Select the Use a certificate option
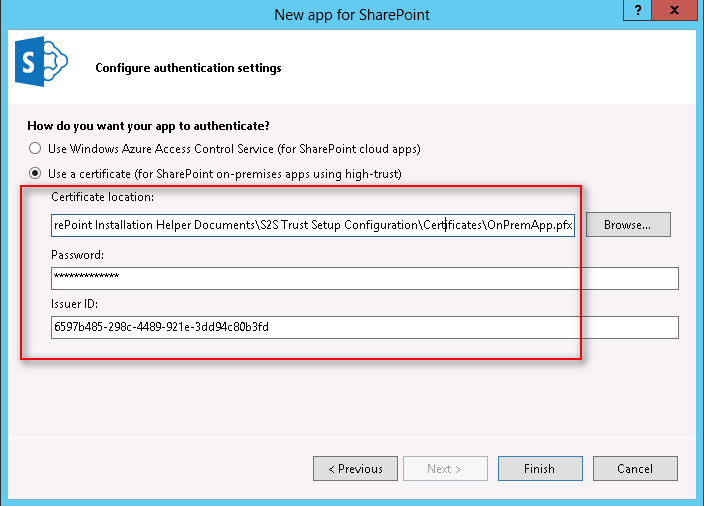This screenshot has height=506, width=704. [x=37, y=173]
